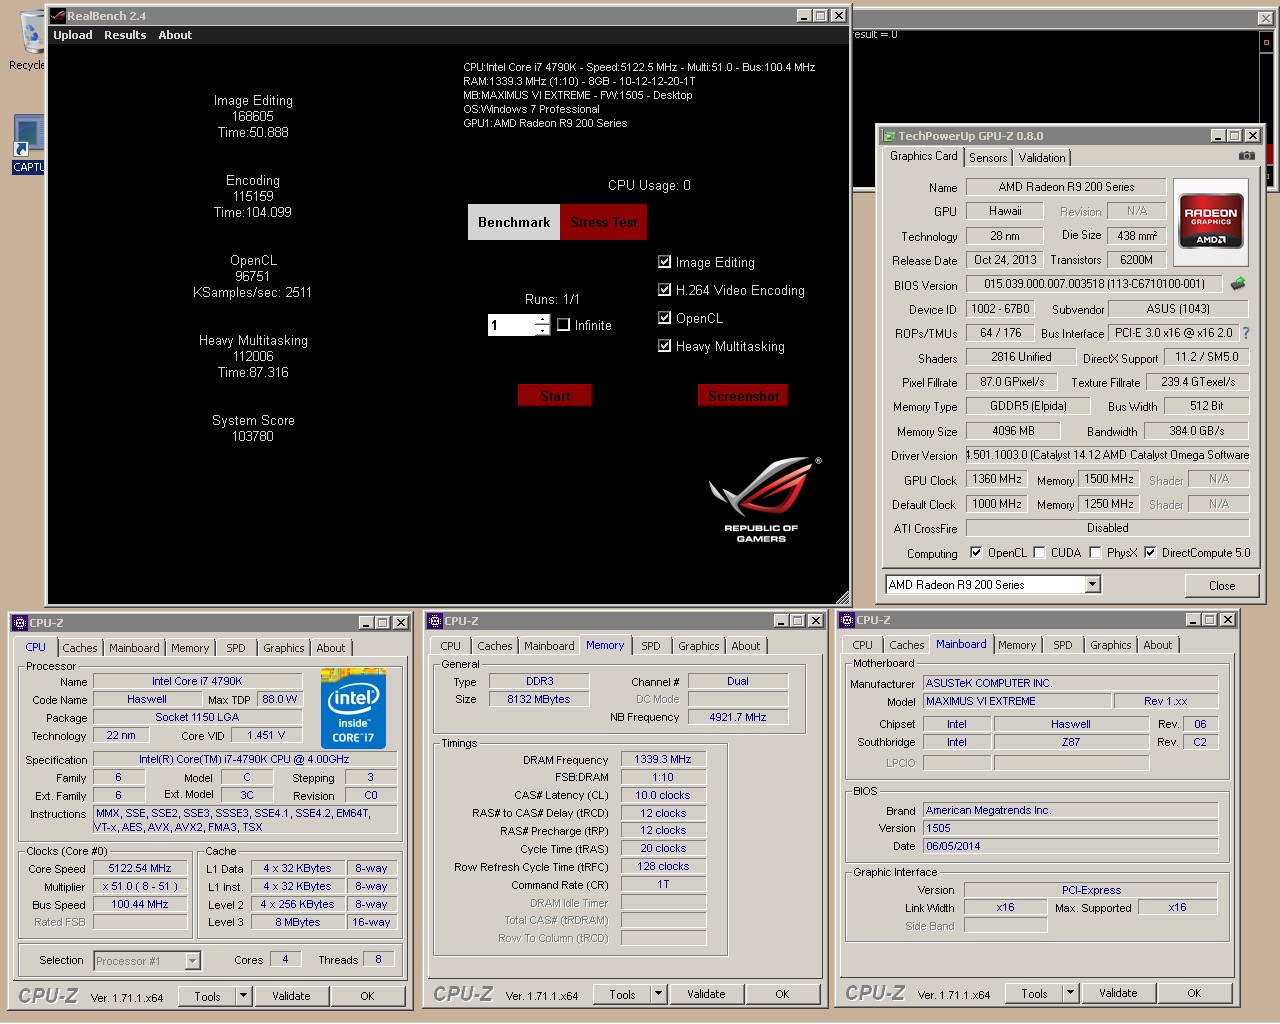Toggle GPU-Z CUDA computing checkbox

(1039, 552)
